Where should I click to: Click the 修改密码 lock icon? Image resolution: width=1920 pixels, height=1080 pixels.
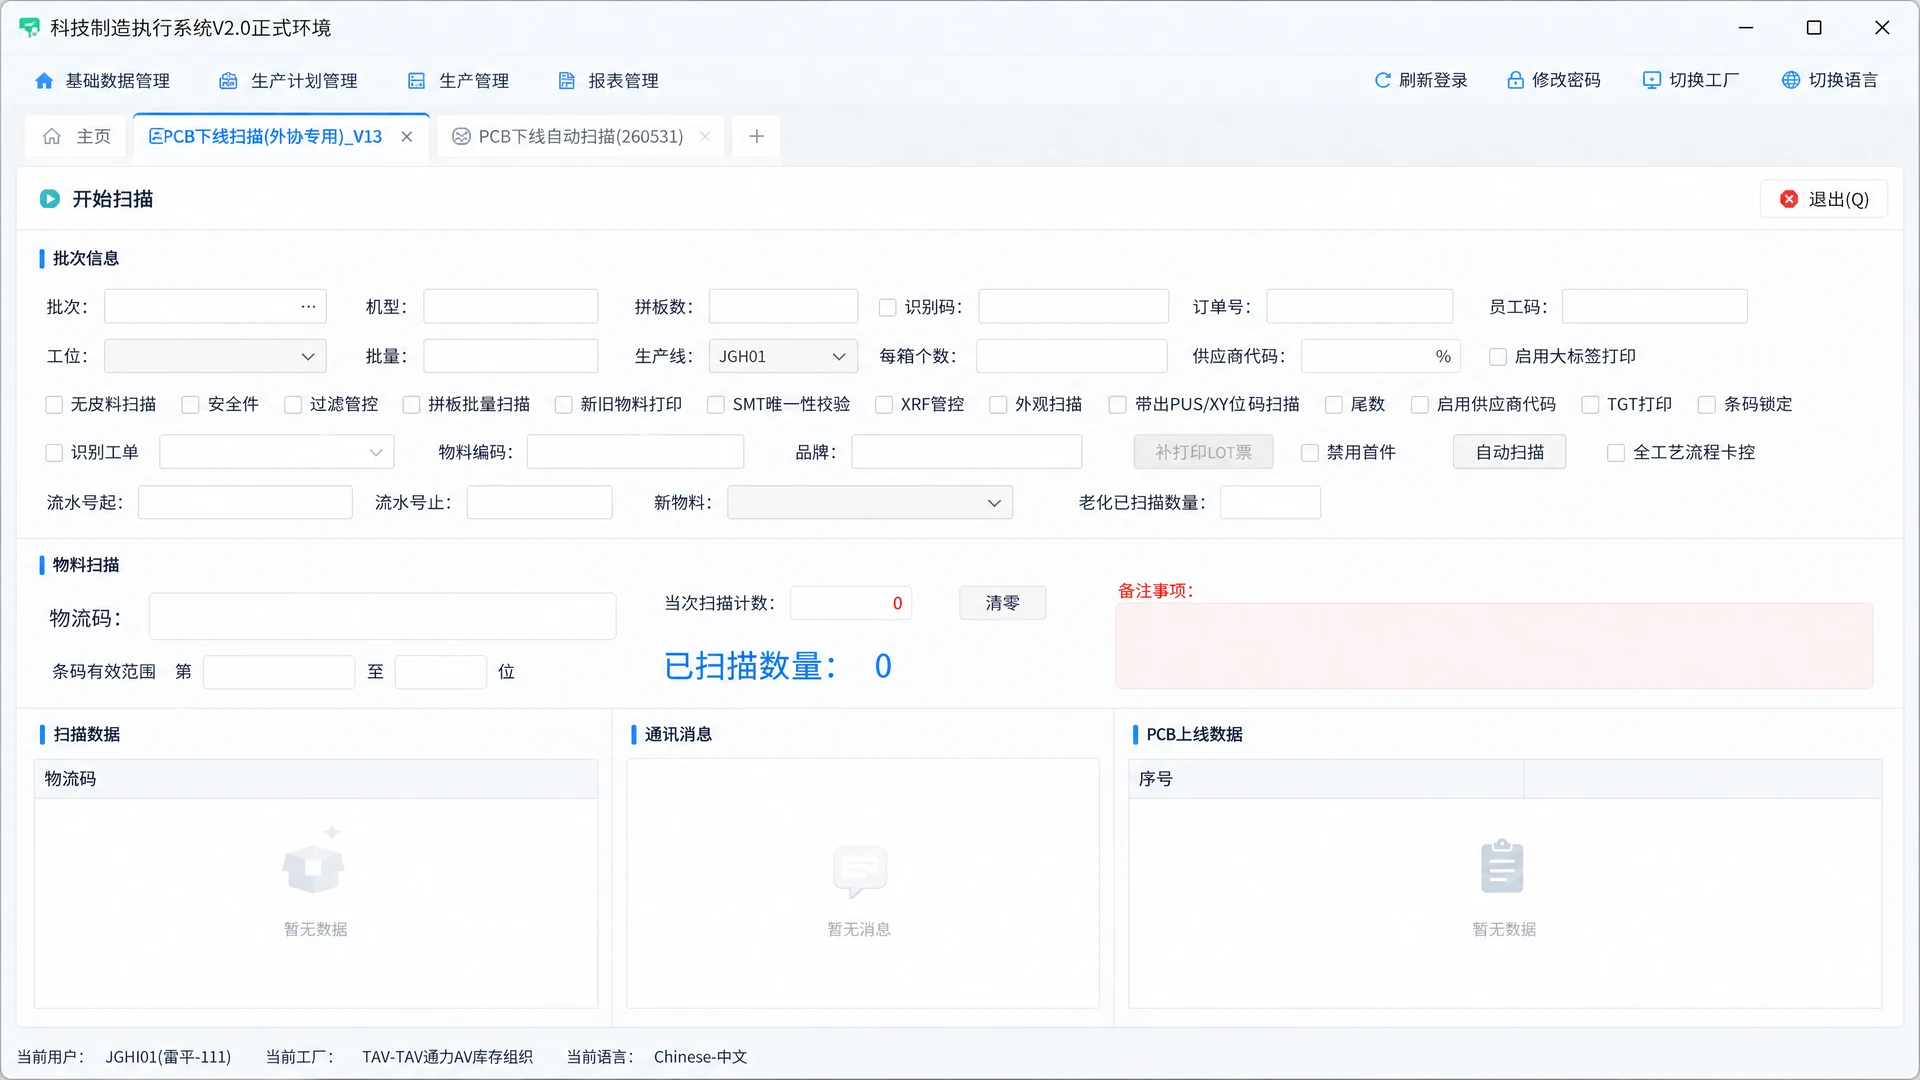(1515, 80)
